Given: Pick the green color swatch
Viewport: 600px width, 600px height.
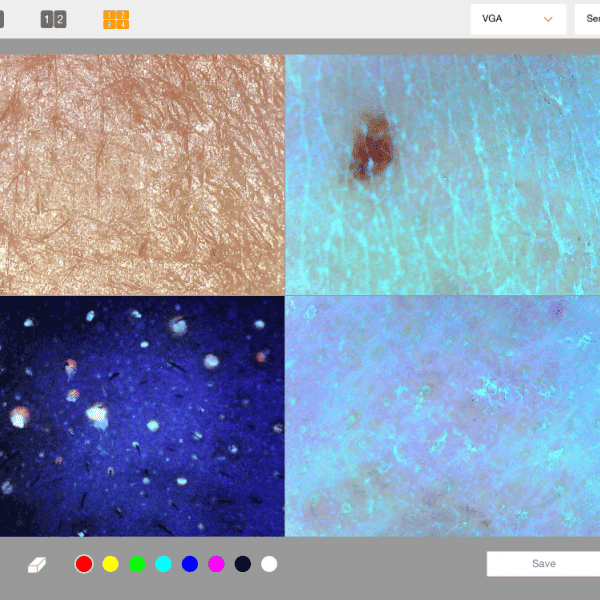Looking at the screenshot, I should point(137,564).
